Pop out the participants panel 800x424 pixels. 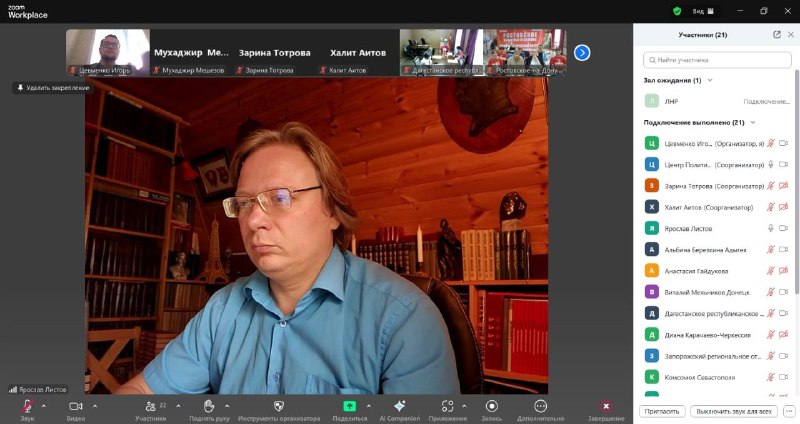(x=777, y=35)
